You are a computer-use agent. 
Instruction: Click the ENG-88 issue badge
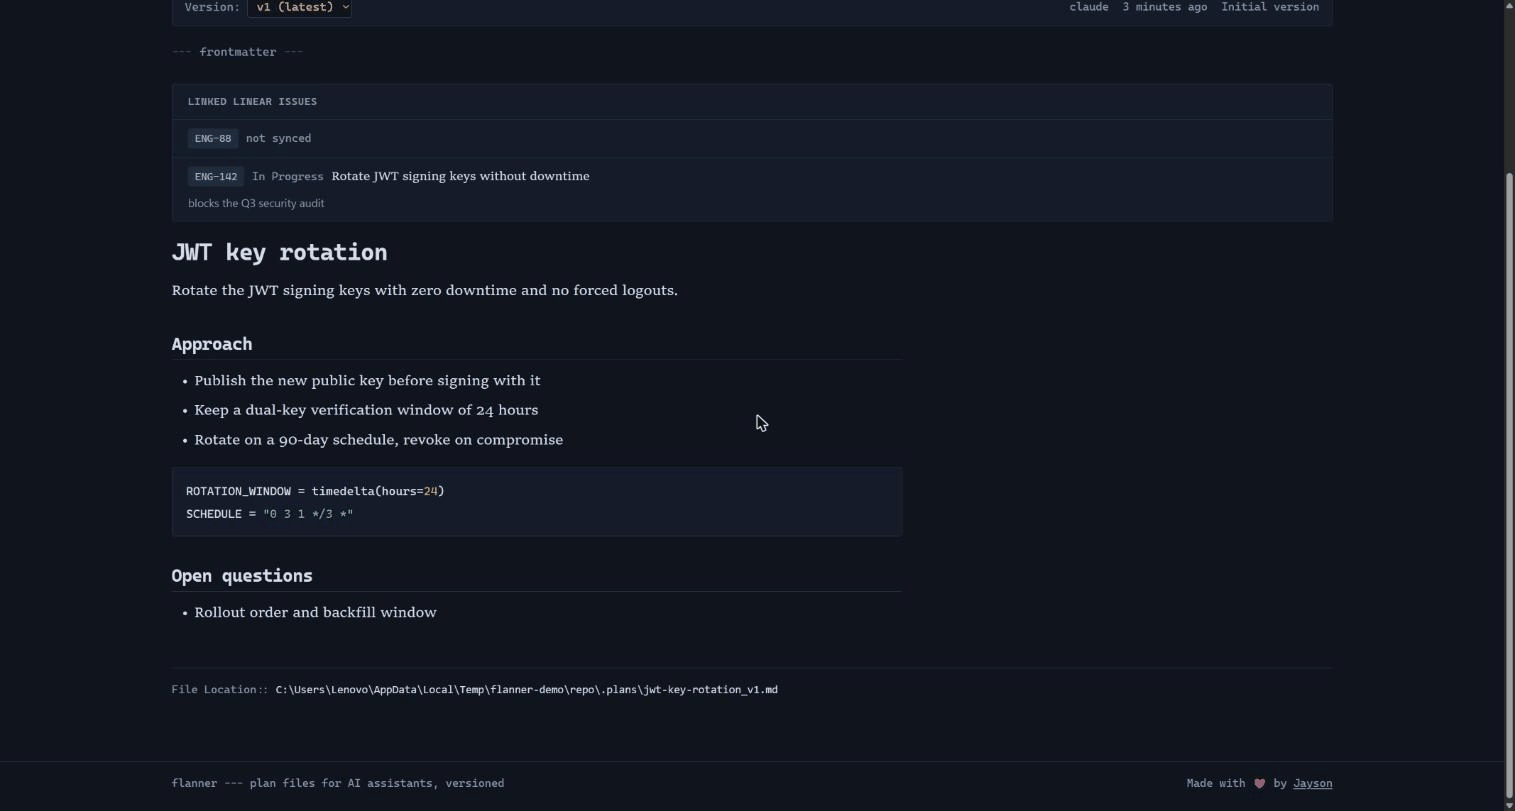(x=213, y=138)
